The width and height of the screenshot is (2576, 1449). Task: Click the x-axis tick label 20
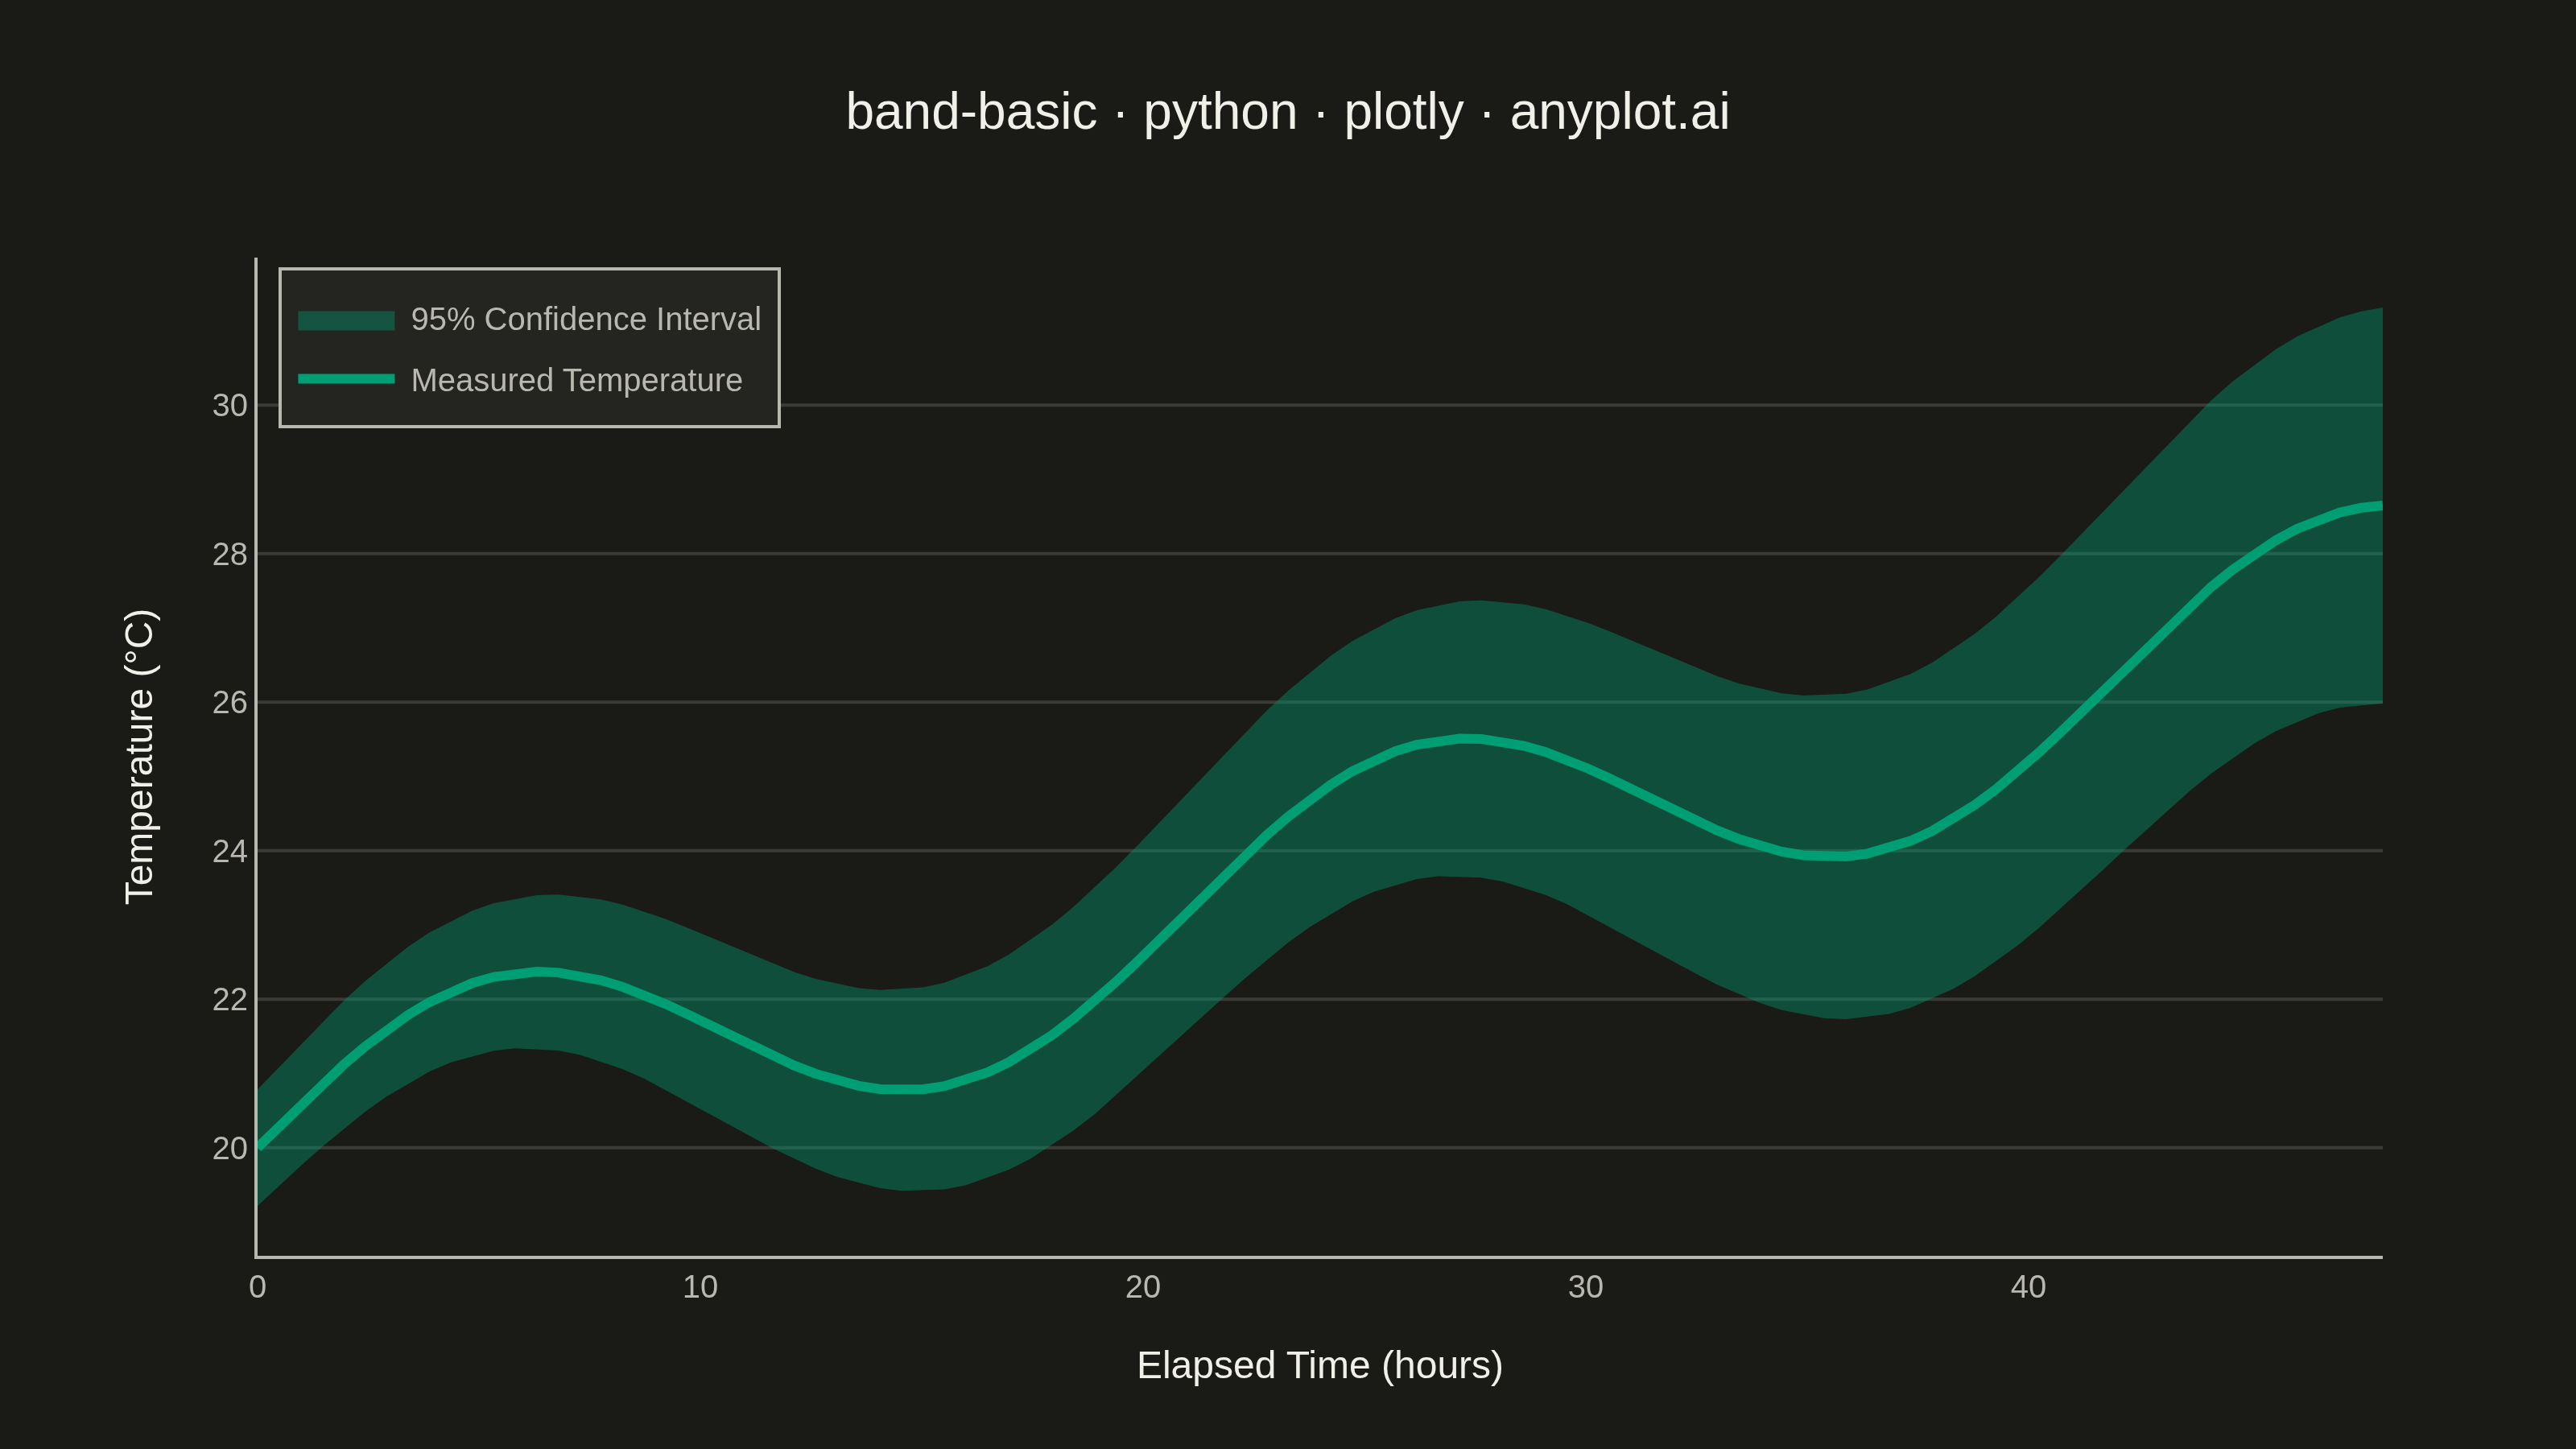(x=1143, y=1287)
